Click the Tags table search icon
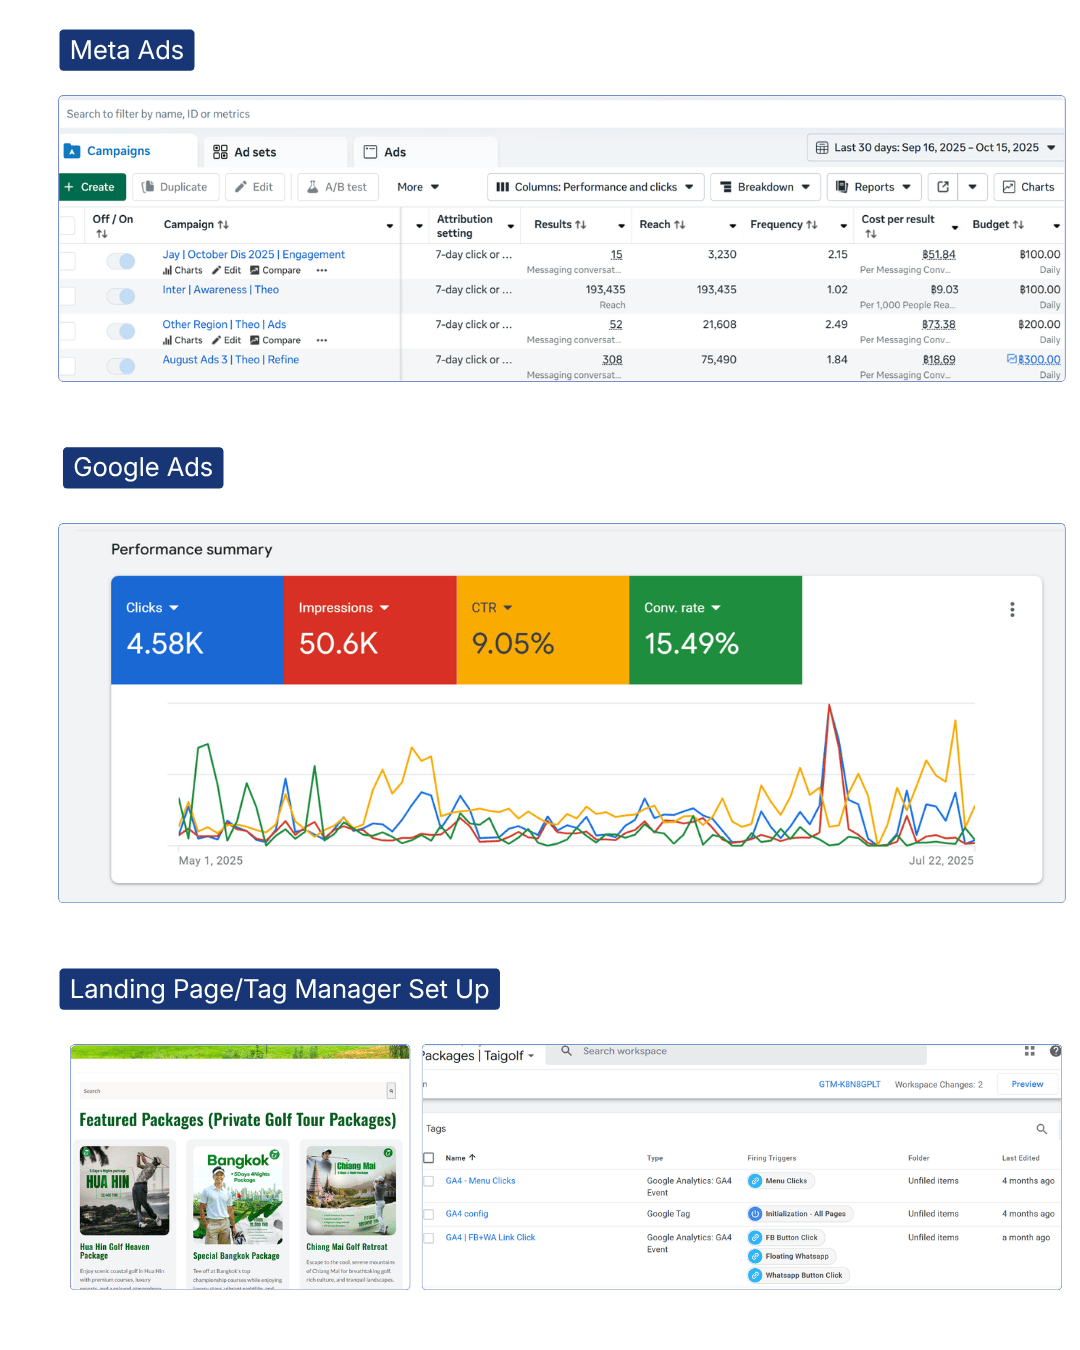This screenshot has width=1080, height=1350. coord(1041,1129)
